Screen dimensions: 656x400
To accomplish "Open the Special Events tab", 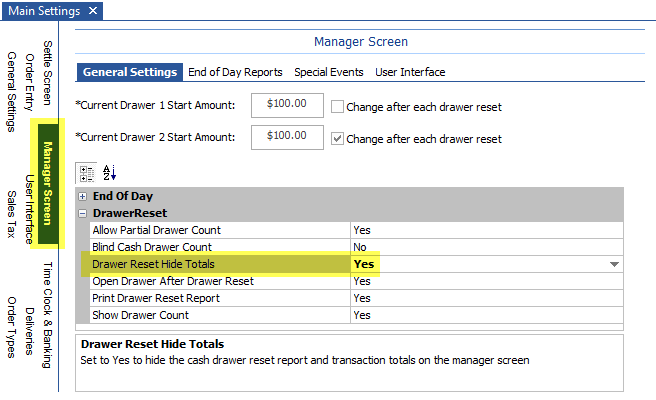I will click(x=329, y=72).
